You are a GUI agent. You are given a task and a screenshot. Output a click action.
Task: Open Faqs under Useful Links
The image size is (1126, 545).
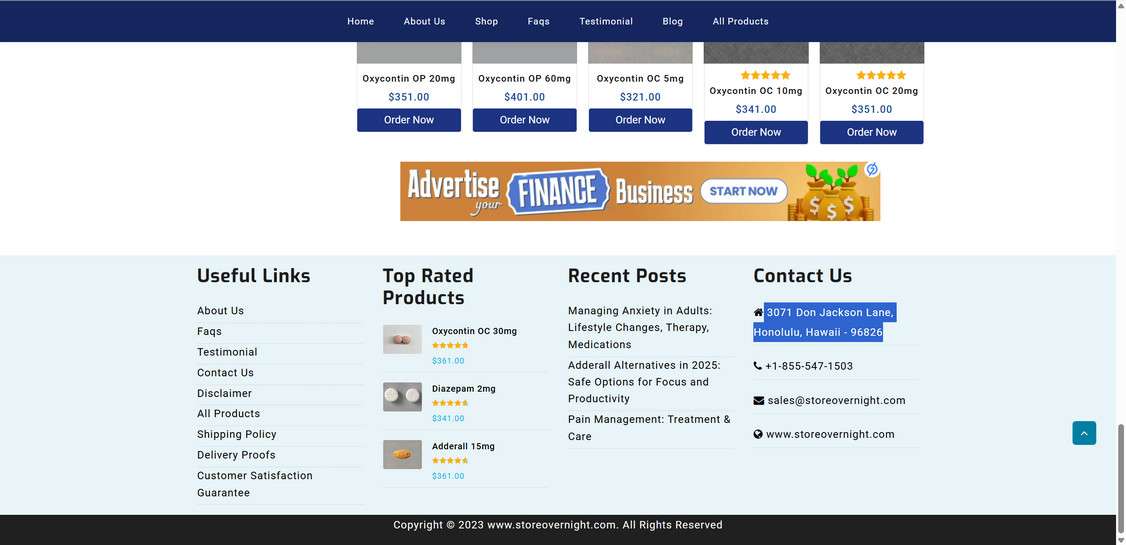pyautogui.click(x=210, y=332)
